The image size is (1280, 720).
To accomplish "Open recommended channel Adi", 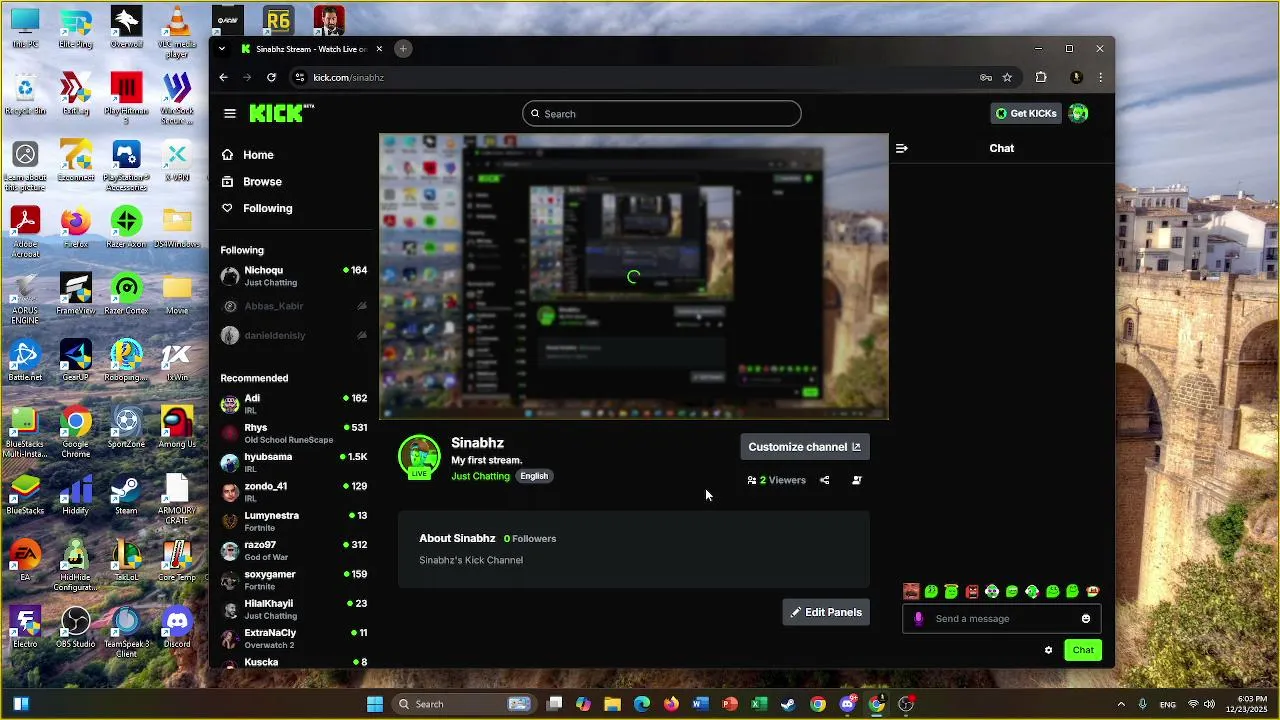I will pos(294,403).
